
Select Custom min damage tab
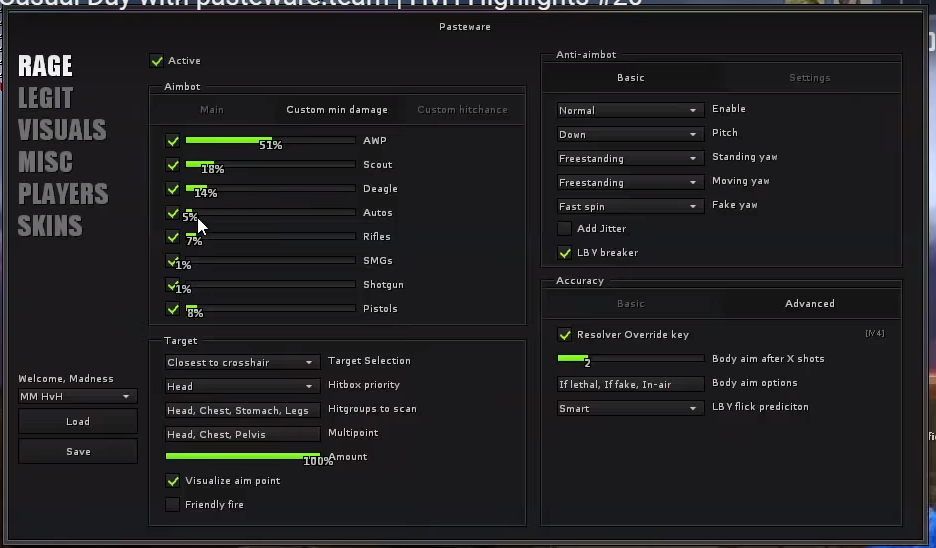point(337,110)
